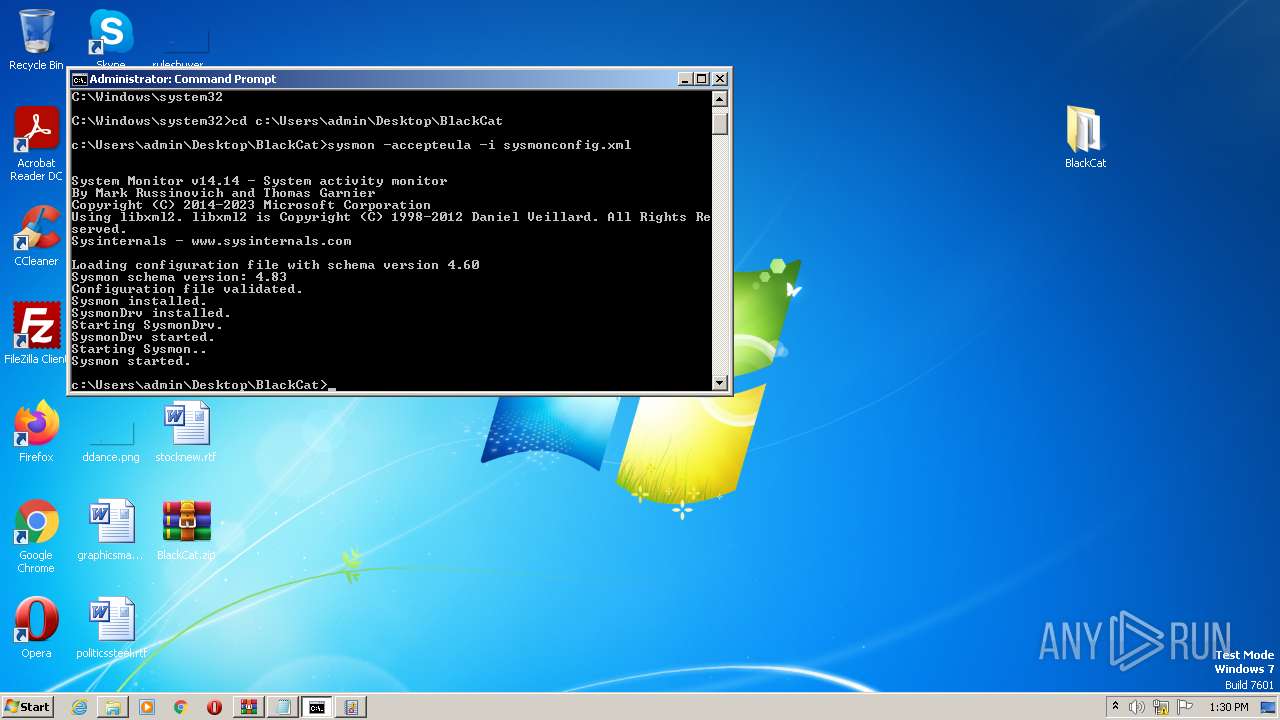Show hidden tray icons
Viewport: 1280px width, 720px height.
[x=1115, y=707]
